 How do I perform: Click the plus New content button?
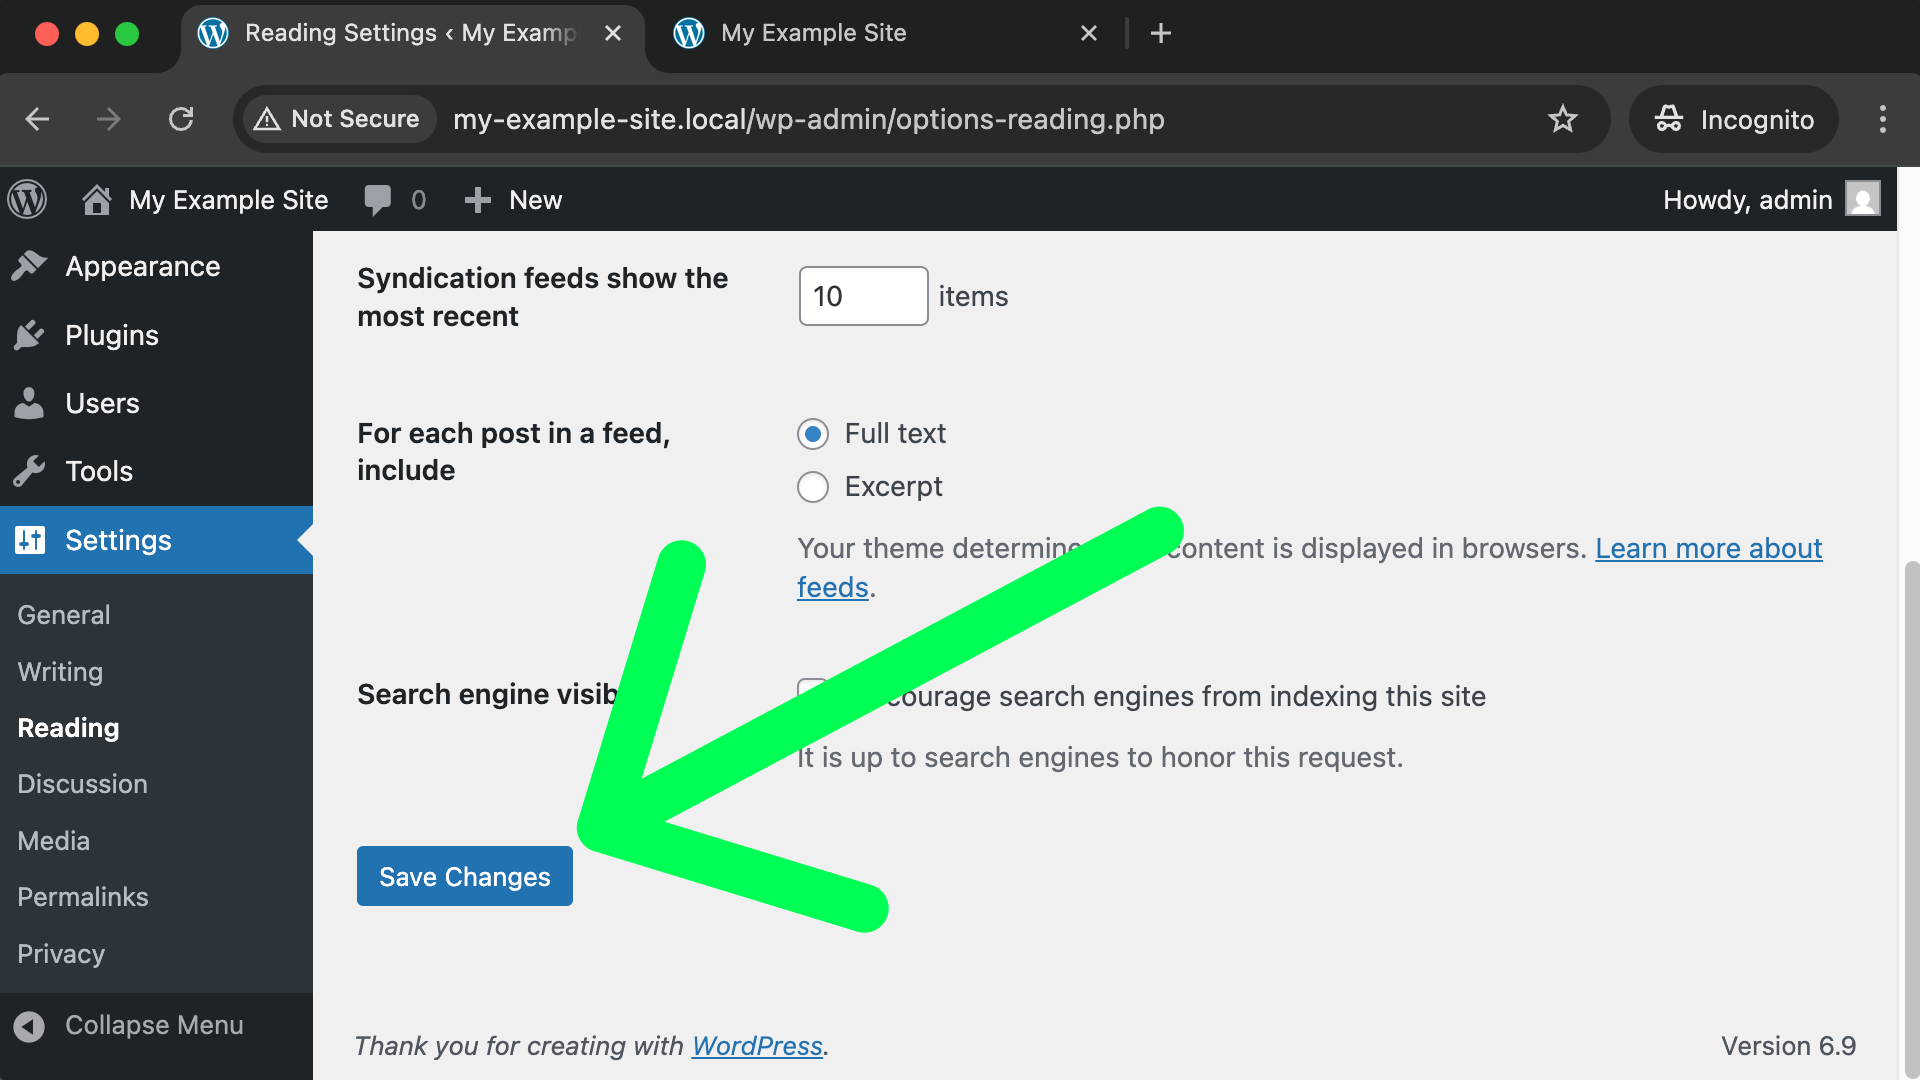[513, 200]
